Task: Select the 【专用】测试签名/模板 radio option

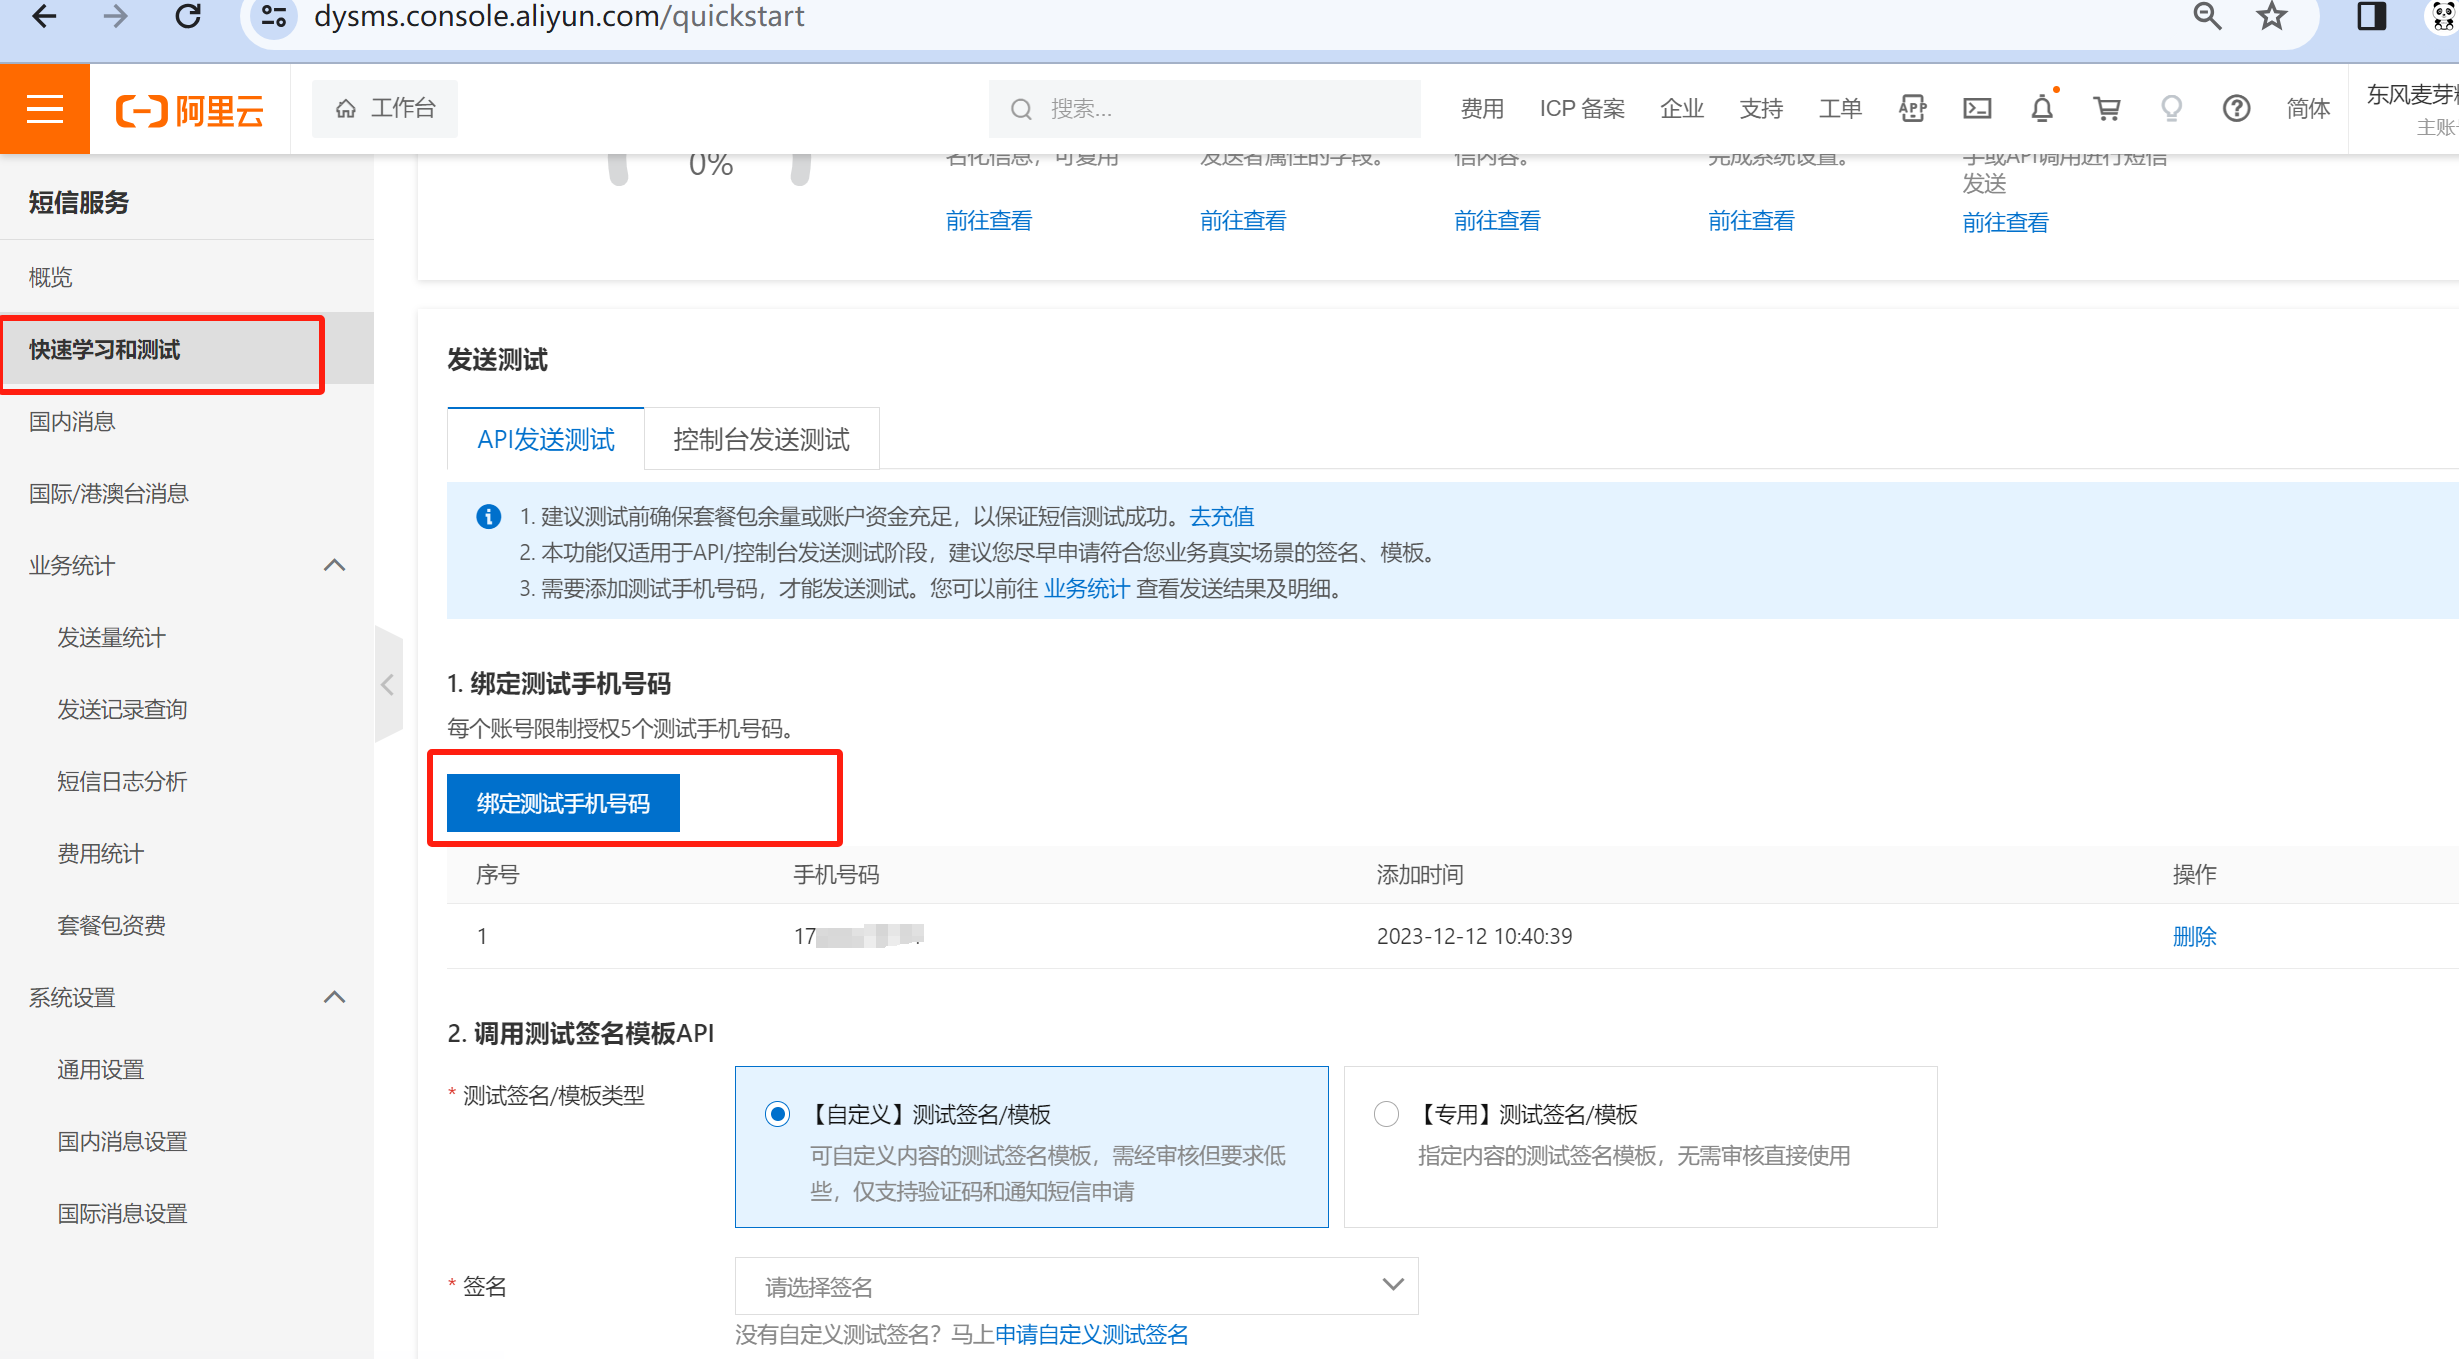Action: coord(1386,1113)
